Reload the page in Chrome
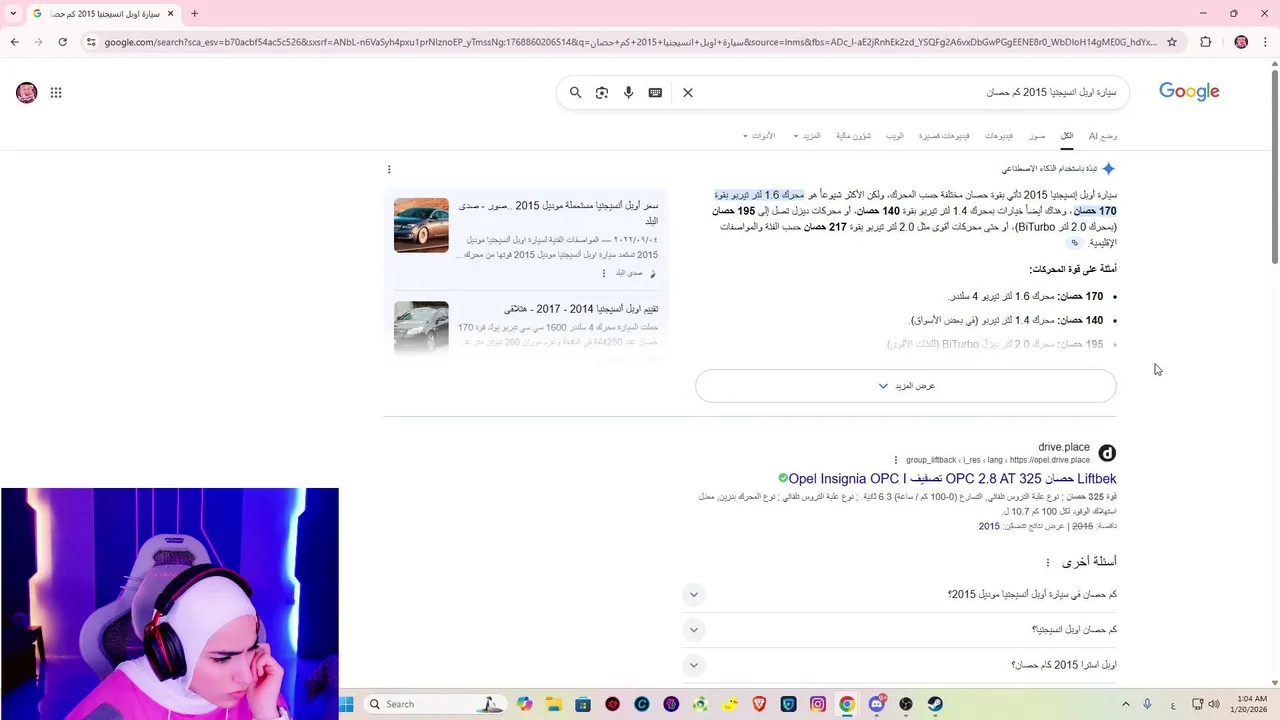Image resolution: width=1280 pixels, height=720 pixels. [x=62, y=42]
